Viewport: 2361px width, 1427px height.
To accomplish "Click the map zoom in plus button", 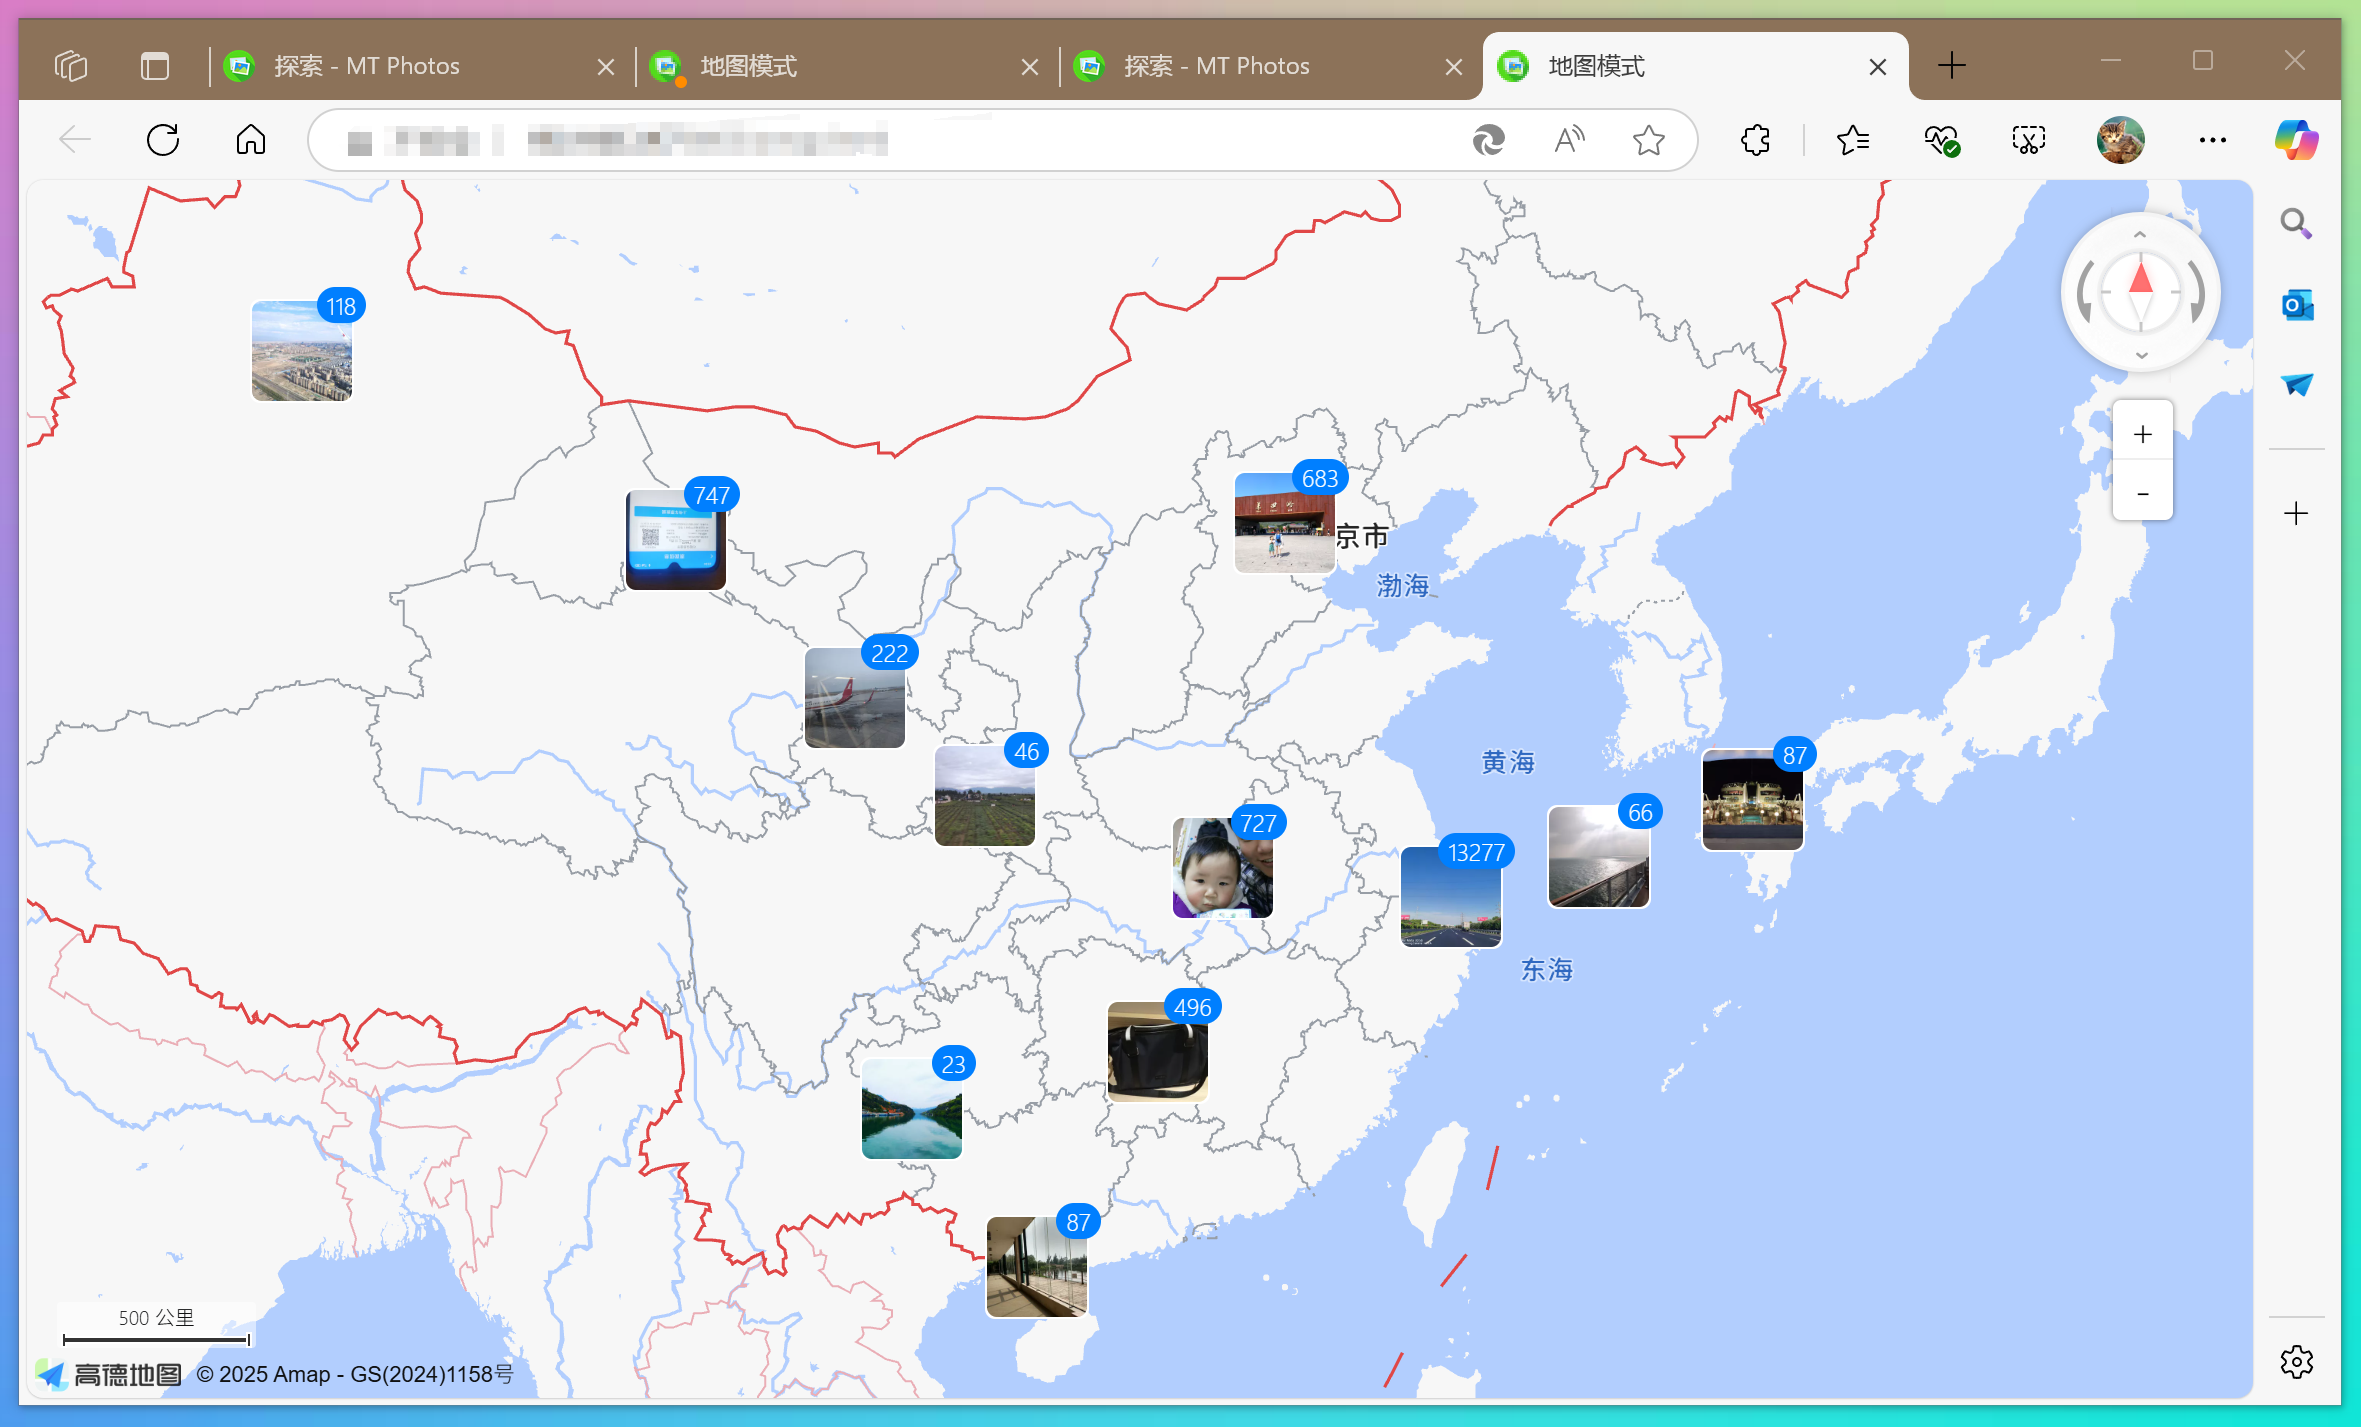I will coord(2142,434).
